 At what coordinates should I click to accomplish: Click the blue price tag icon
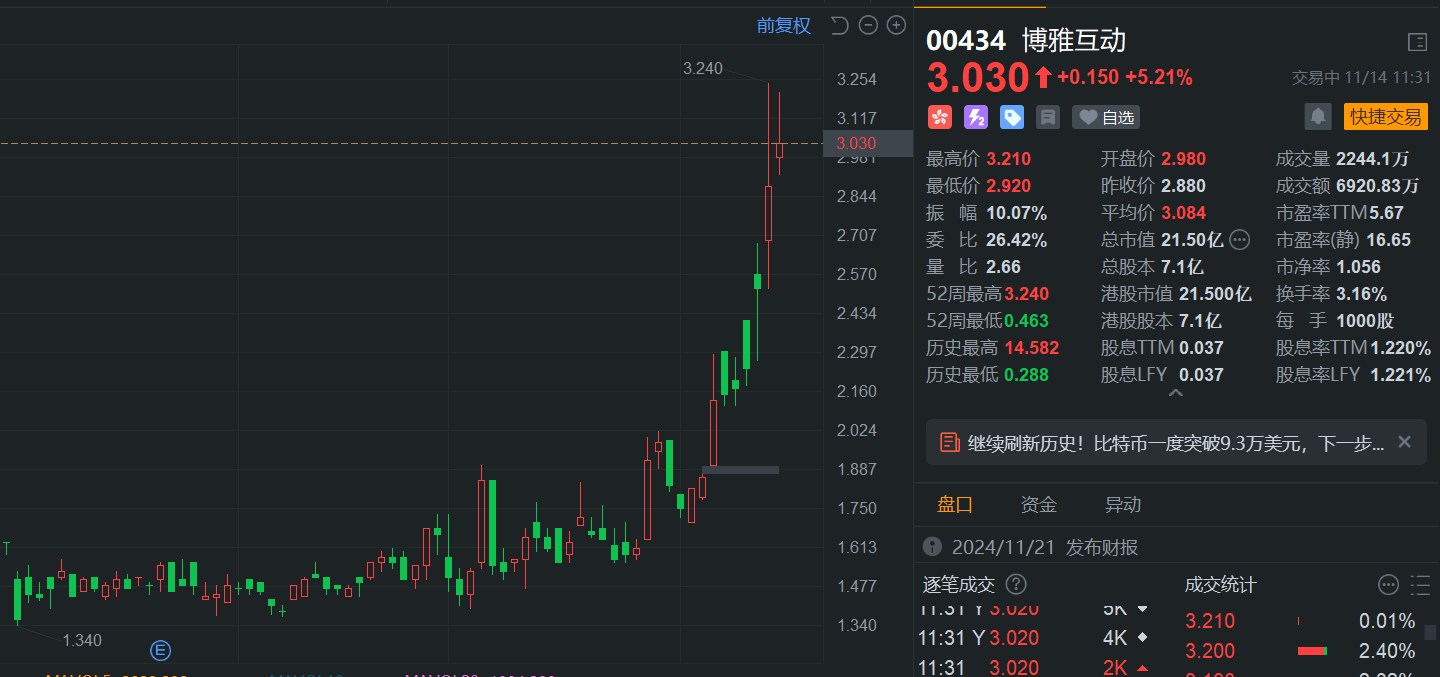(x=1012, y=117)
